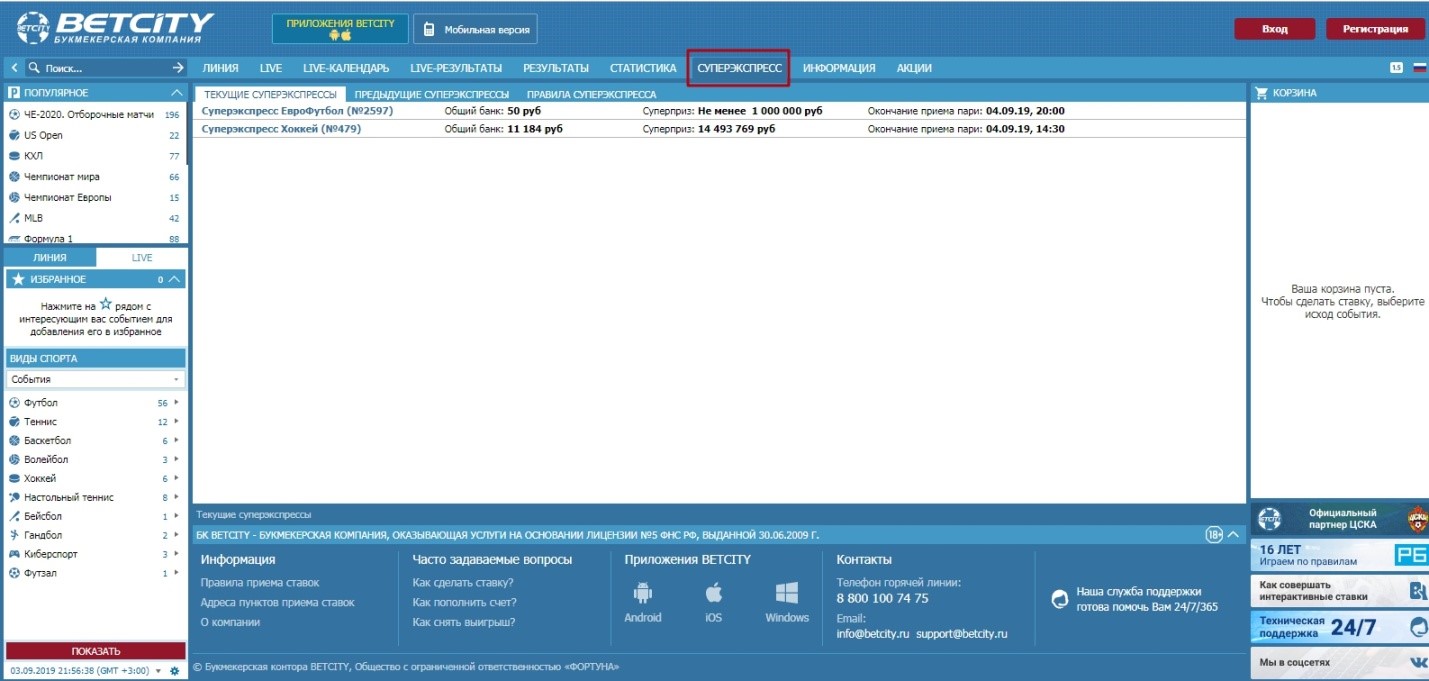Screen dimensions: 1429x681
Task: Collapse the ИЗБРАННОЕ section
Action: 174,280
